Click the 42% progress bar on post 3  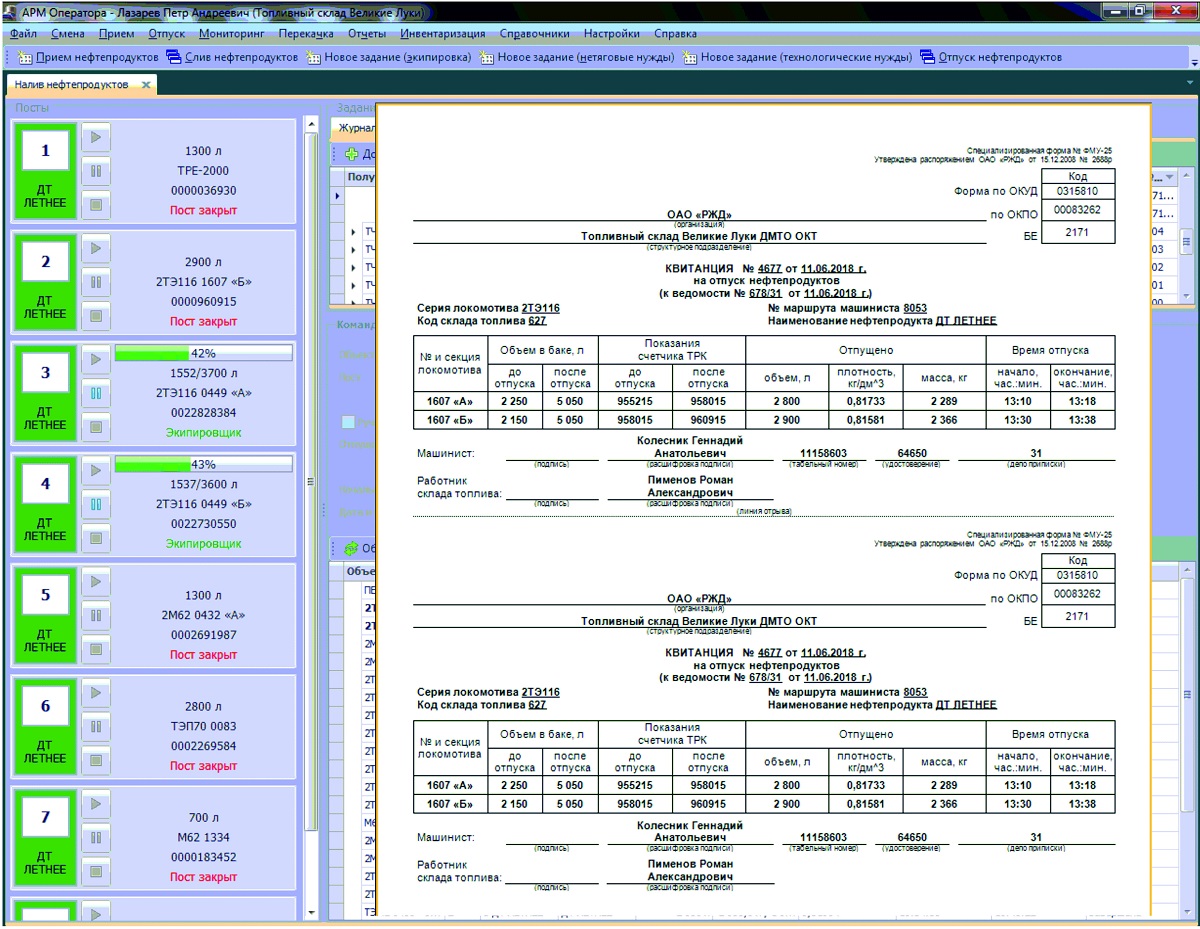203,353
